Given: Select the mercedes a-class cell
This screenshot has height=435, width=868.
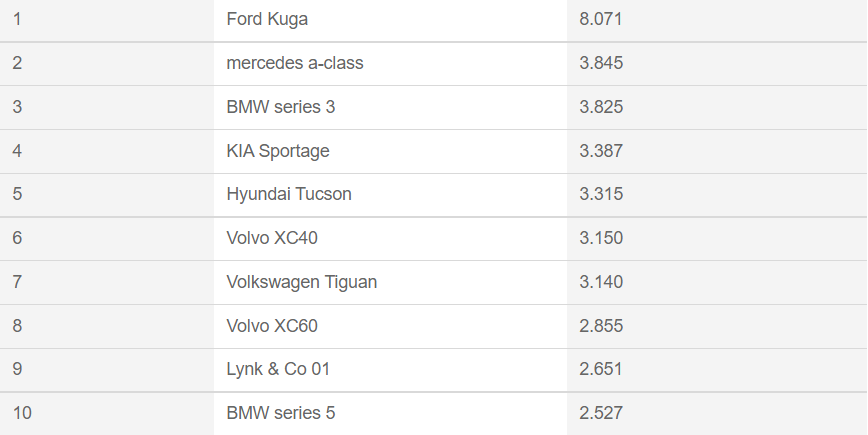Looking at the screenshot, I should coord(295,63).
